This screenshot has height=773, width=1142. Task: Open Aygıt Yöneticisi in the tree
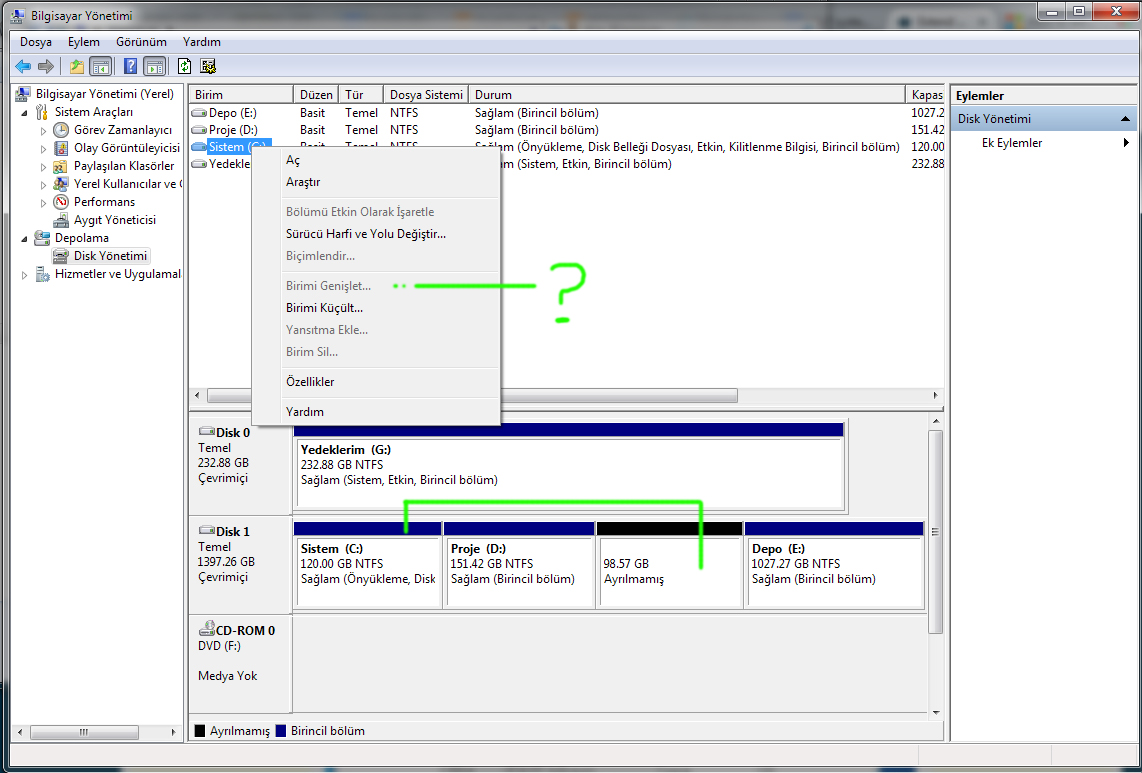pyautogui.click(x=114, y=220)
